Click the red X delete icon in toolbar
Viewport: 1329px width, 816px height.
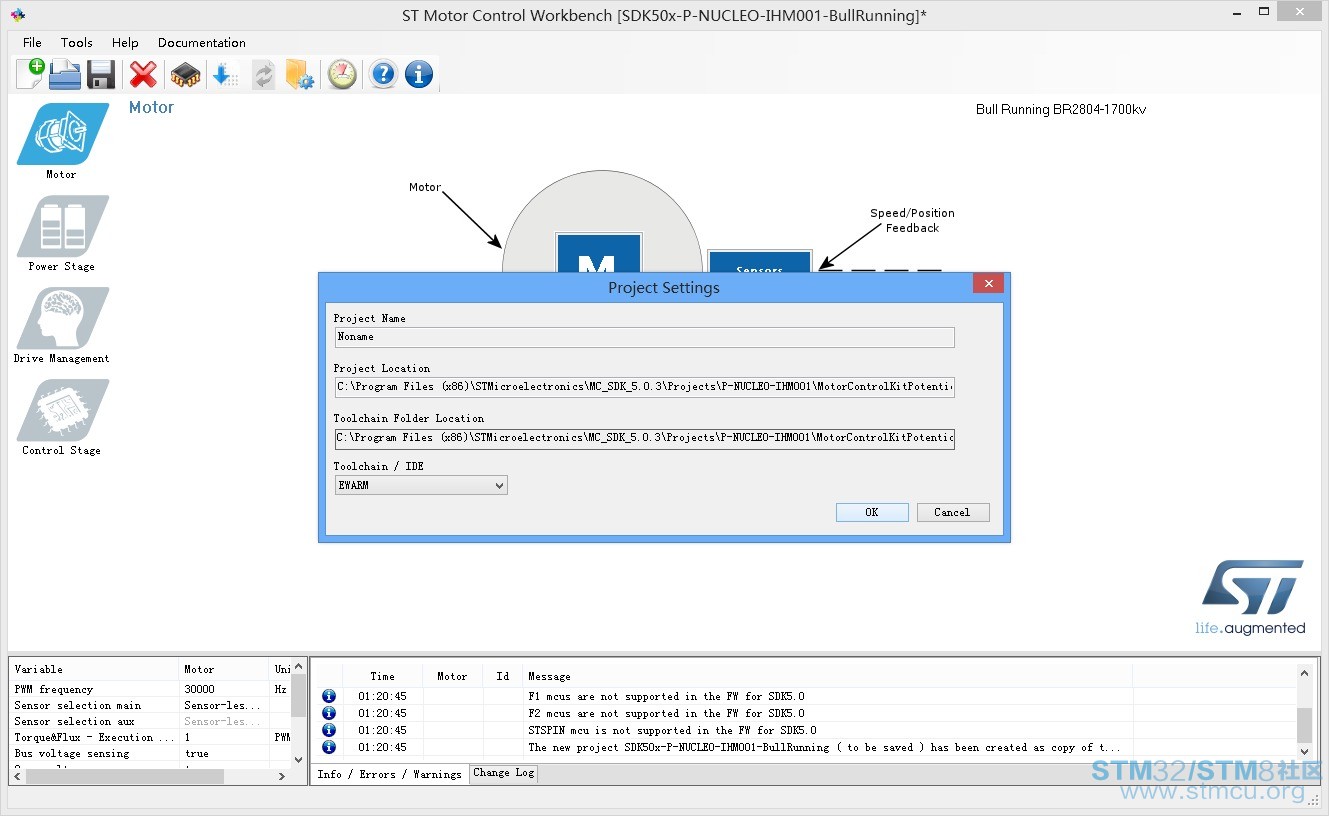(x=144, y=74)
